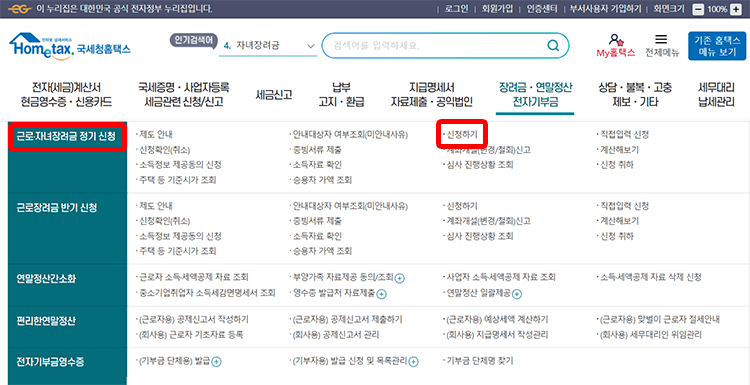Select 근로장려금 반기 신청 category
Viewport: 750px width, 385px height.
(x=56, y=208)
